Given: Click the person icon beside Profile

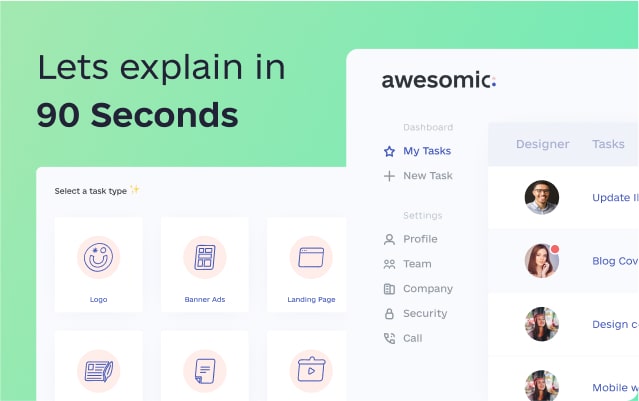Looking at the screenshot, I should click(x=389, y=239).
